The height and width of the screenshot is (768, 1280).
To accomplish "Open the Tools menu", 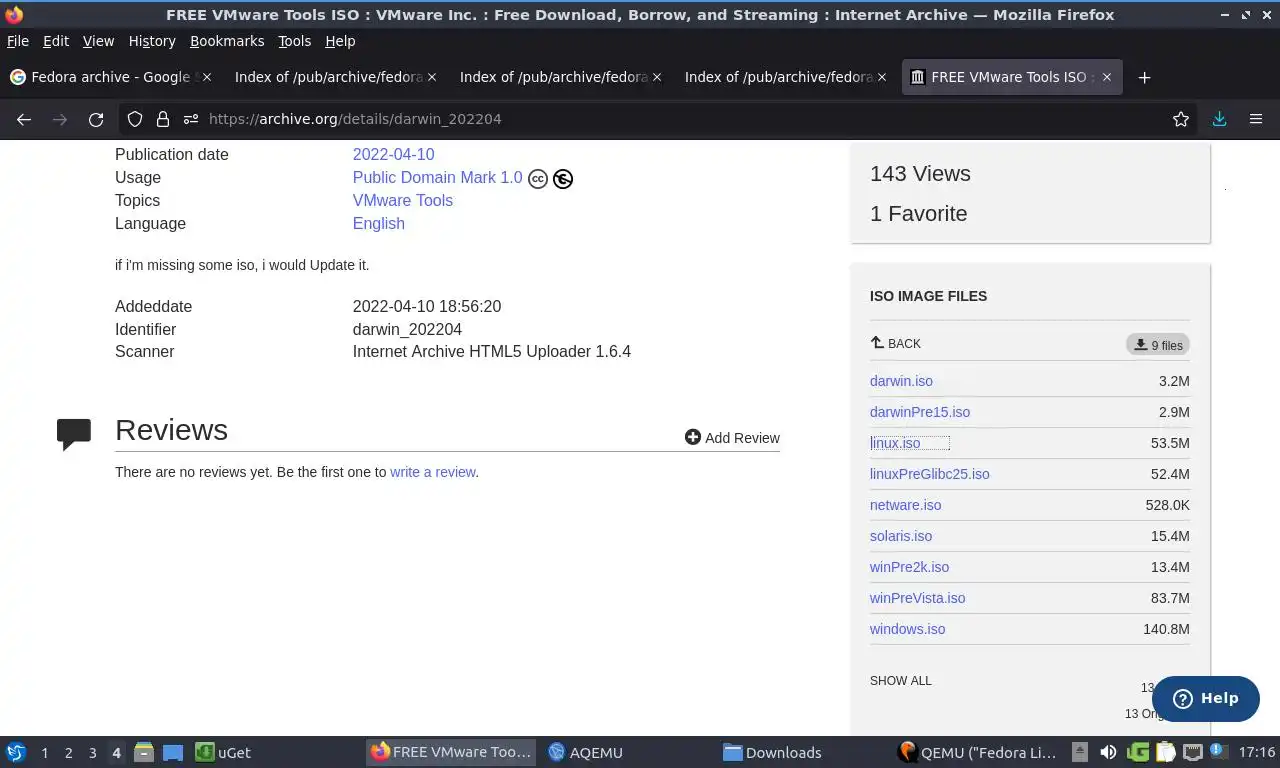I will click(295, 41).
